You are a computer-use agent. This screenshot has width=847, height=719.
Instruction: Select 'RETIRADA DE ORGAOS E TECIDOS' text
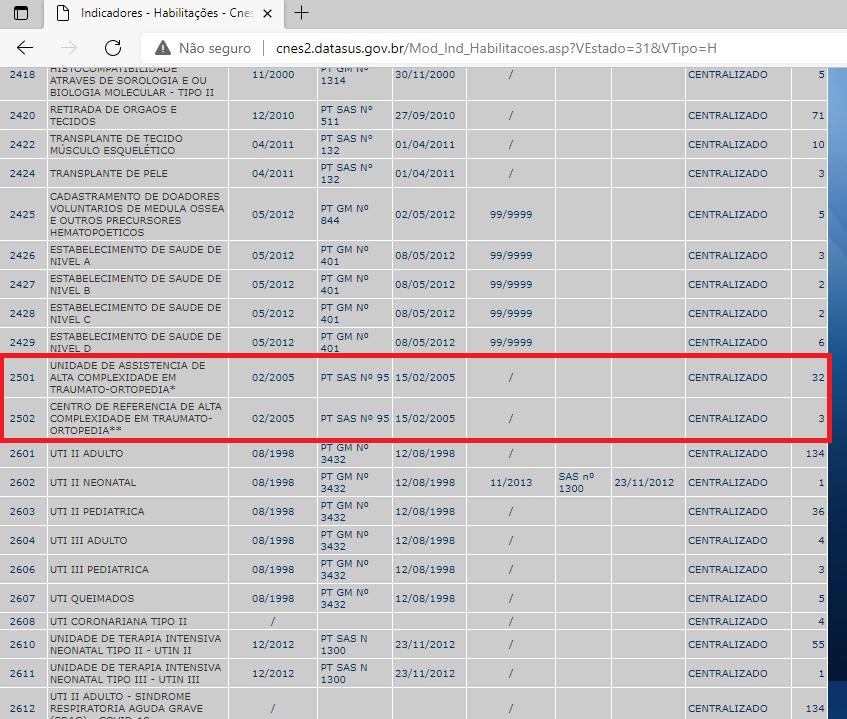click(x=113, y=116)
